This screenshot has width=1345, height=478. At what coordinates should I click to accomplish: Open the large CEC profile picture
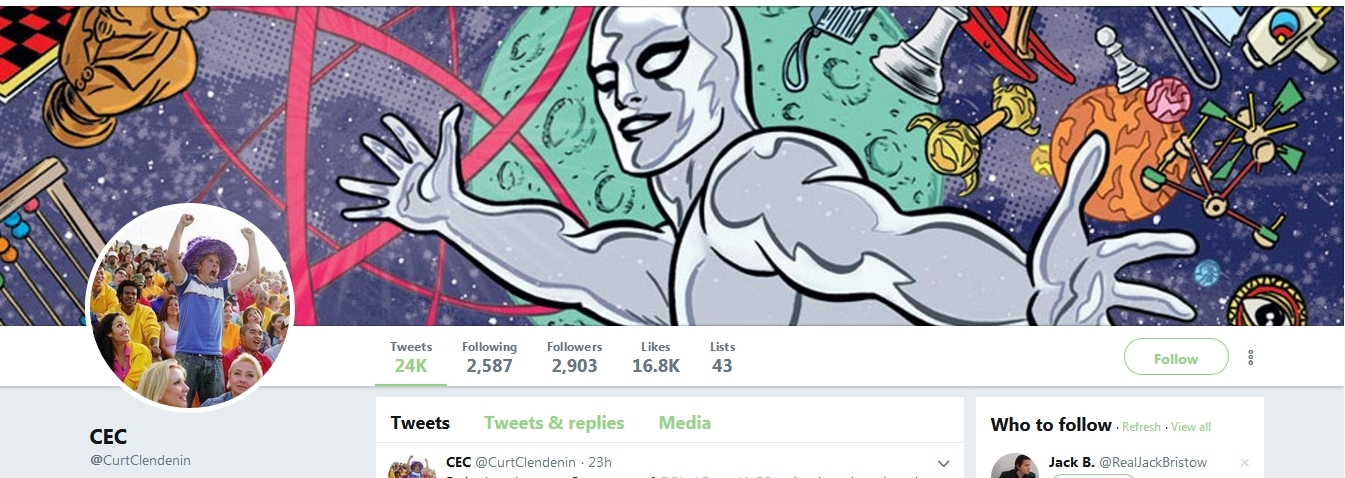coord(190,307)
